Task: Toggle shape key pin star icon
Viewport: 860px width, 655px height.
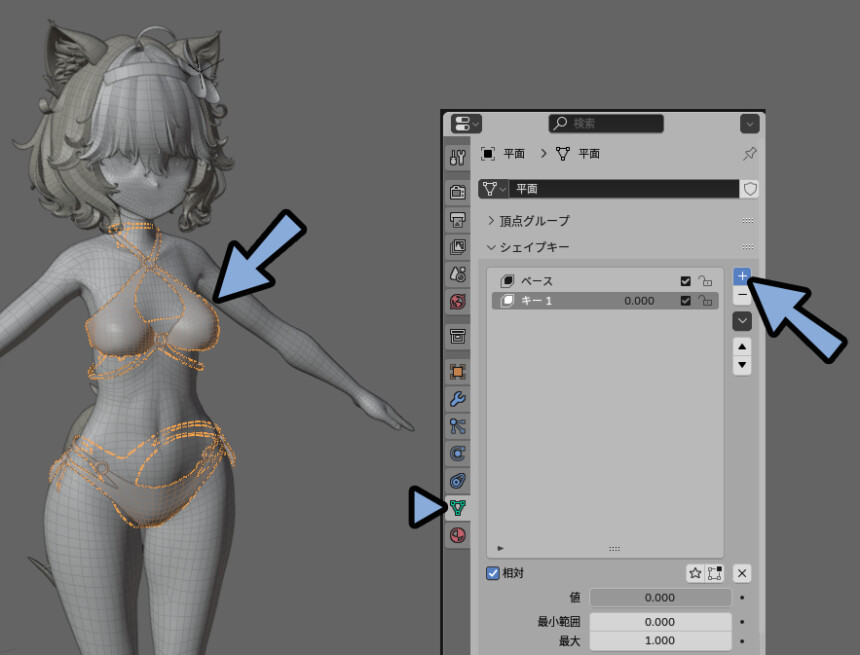Action: [x=695, y=573]
